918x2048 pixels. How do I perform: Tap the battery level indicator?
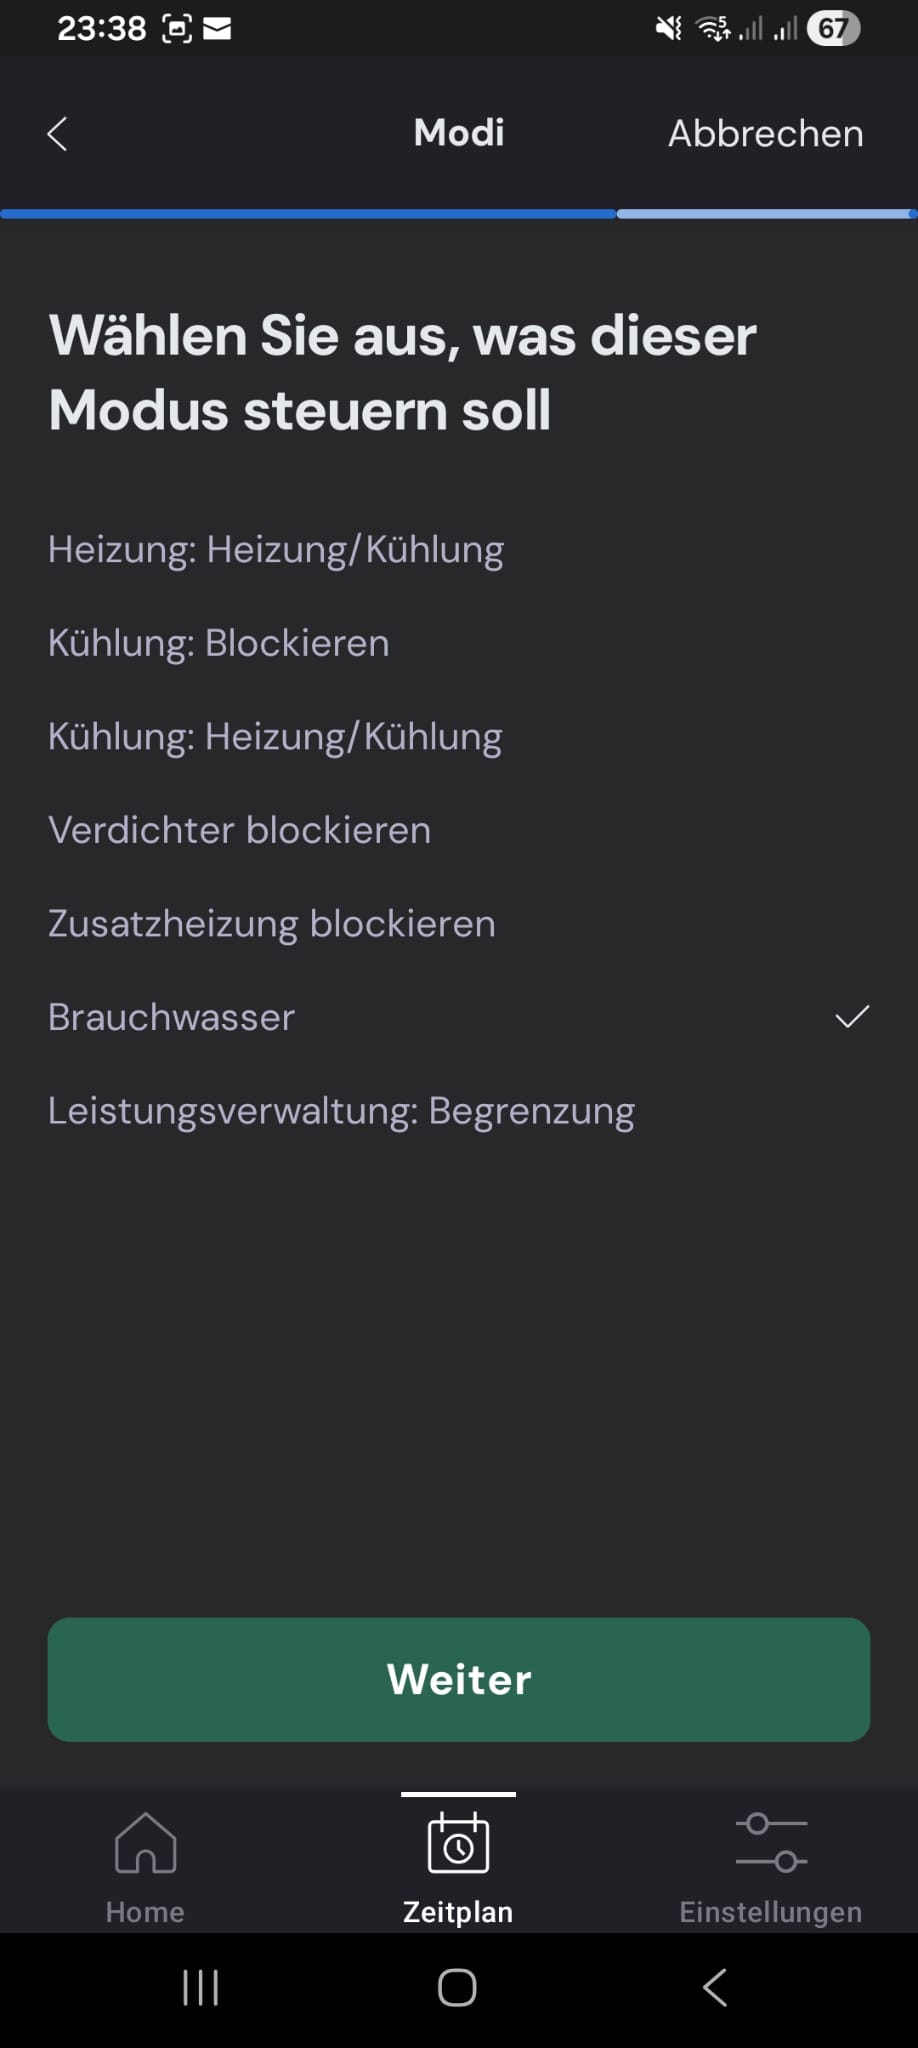point(833,29)
